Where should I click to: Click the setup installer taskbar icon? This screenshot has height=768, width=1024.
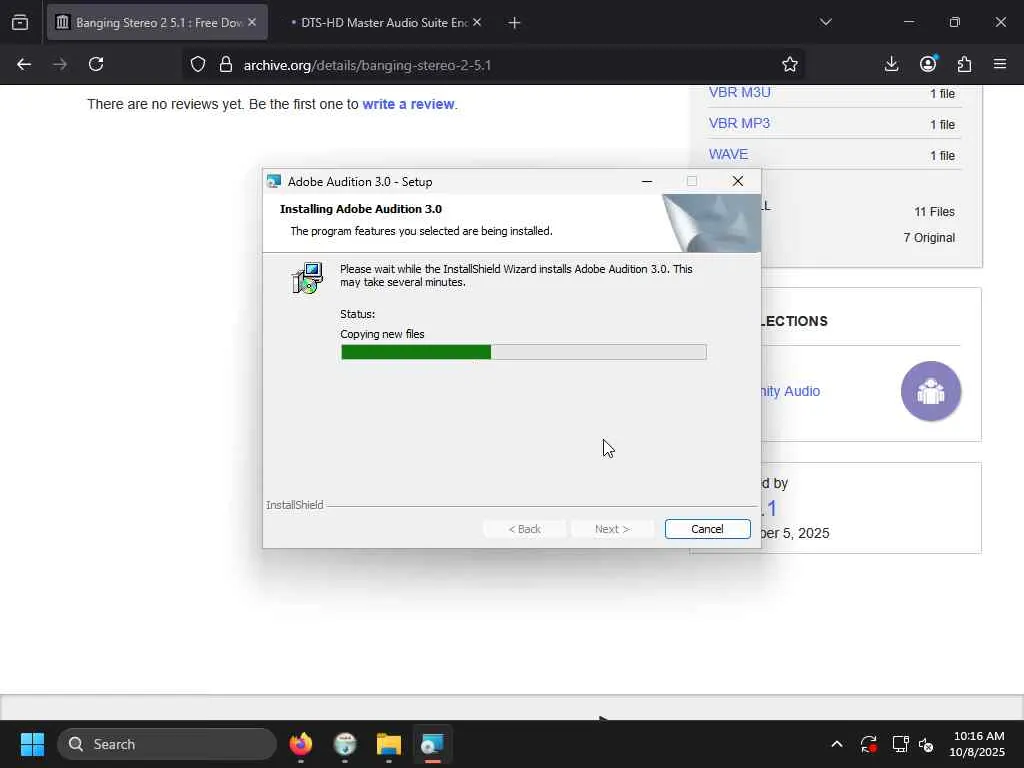point(432,744)
